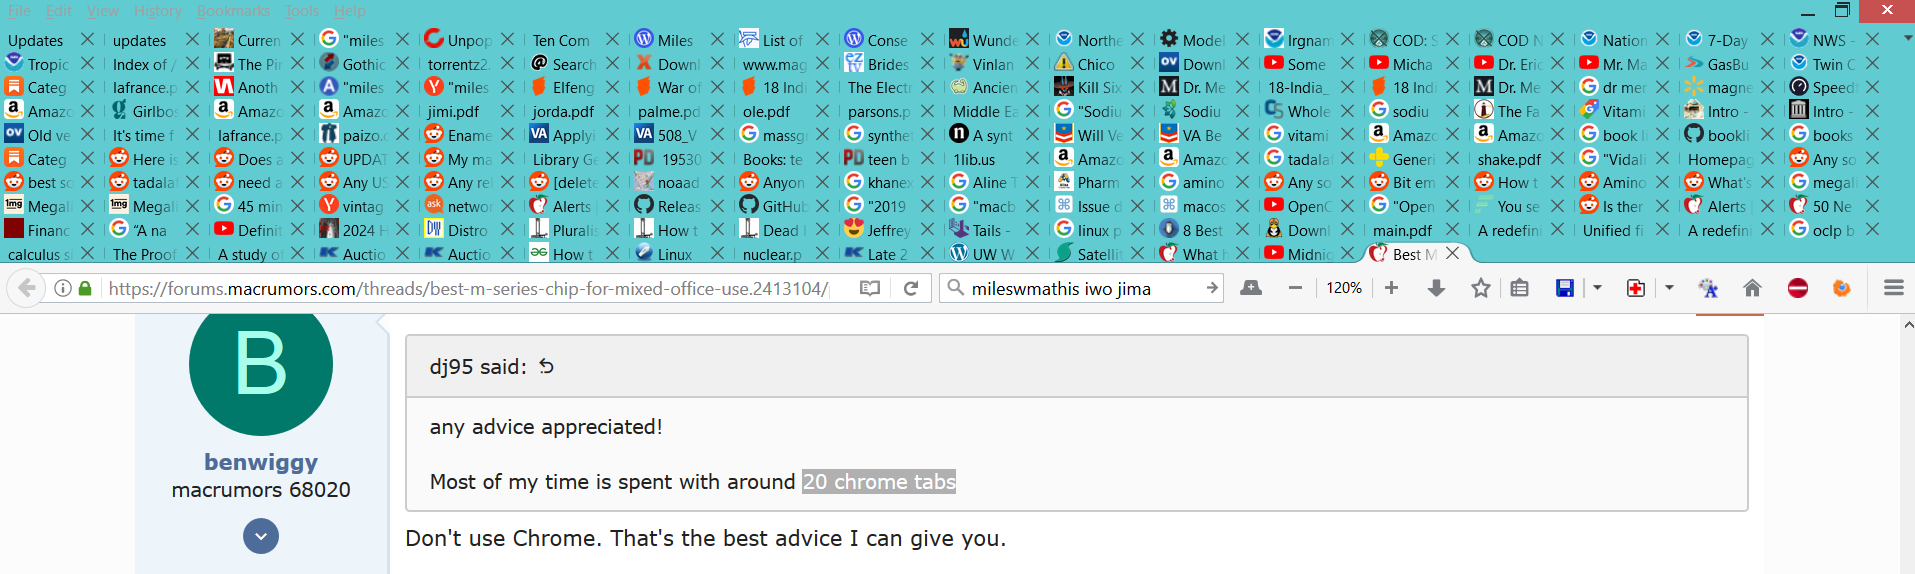The image size is (1915, 574).
Task: Jump to quoted post via arrow icon
Action: pyautogui.click(x=546, y=366)
